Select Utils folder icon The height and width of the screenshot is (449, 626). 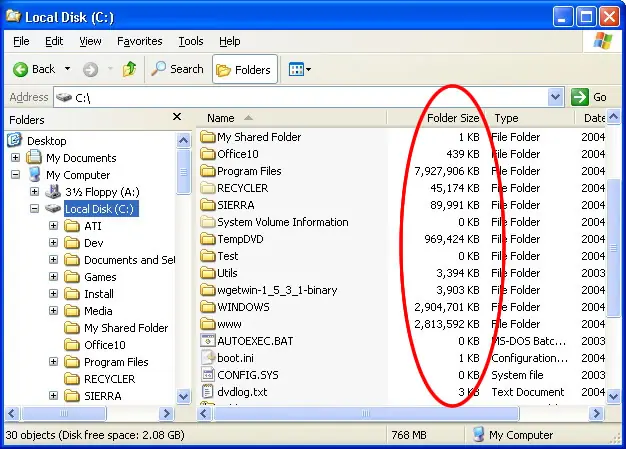(x=208, y=273)
